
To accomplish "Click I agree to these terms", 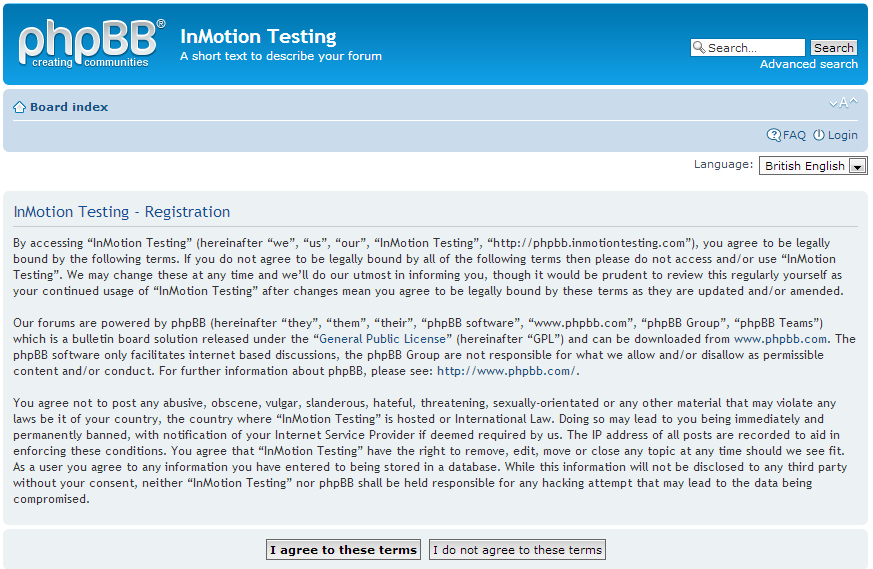I will pyautogui.click(x=343, y=550).
